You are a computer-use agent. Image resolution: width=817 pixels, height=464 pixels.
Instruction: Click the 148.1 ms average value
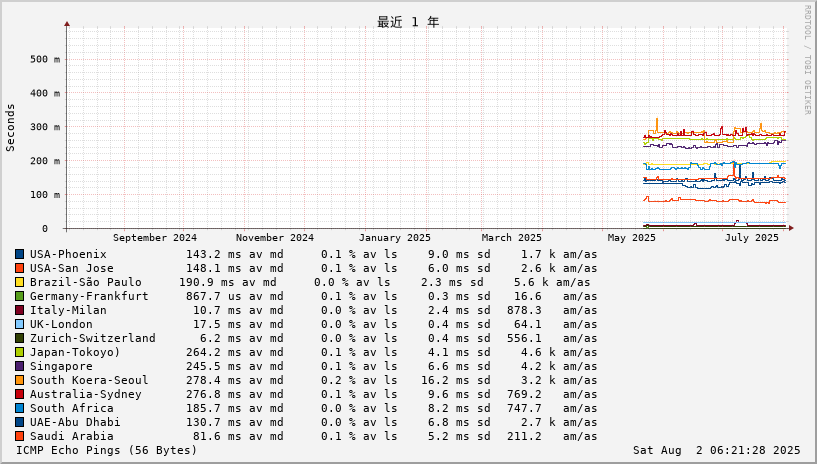(x=214, y=268)
